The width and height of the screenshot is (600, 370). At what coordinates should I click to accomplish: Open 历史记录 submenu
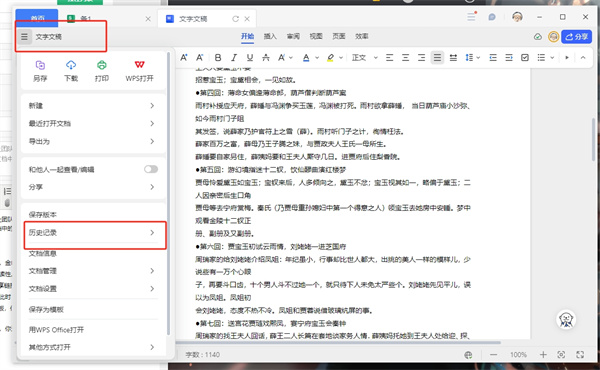pos(93,233)
